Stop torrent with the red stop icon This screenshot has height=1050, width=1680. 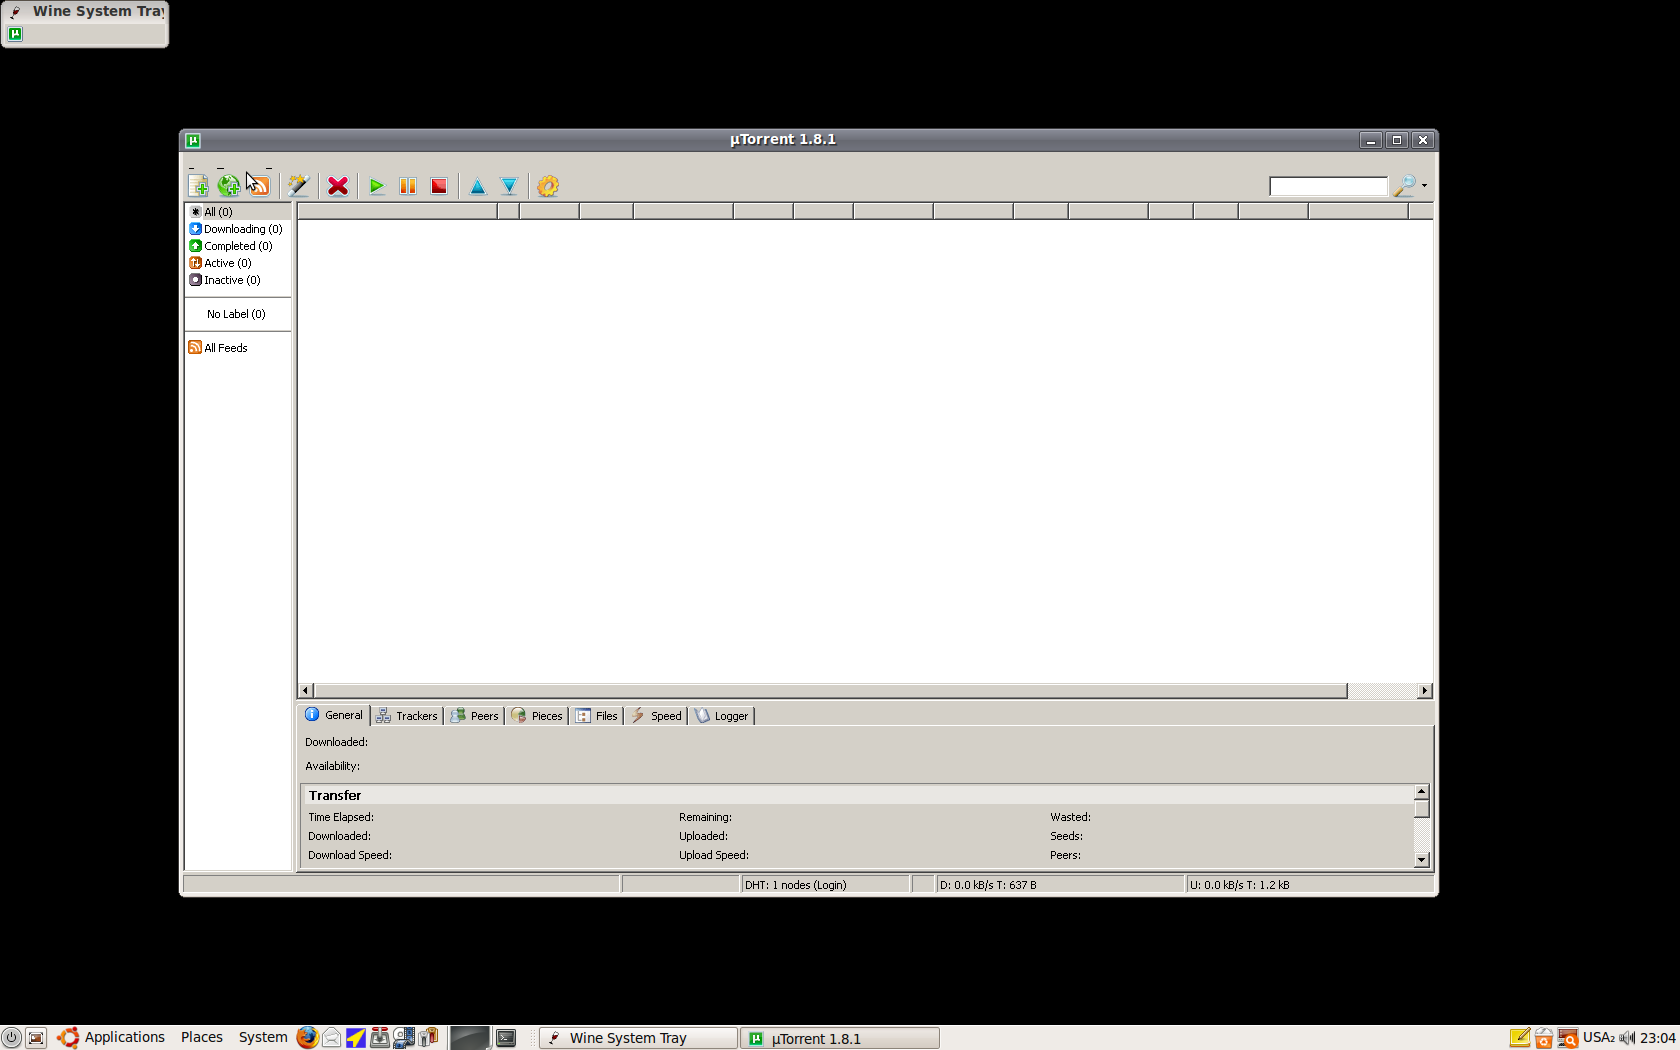click(x=439, y=186)
